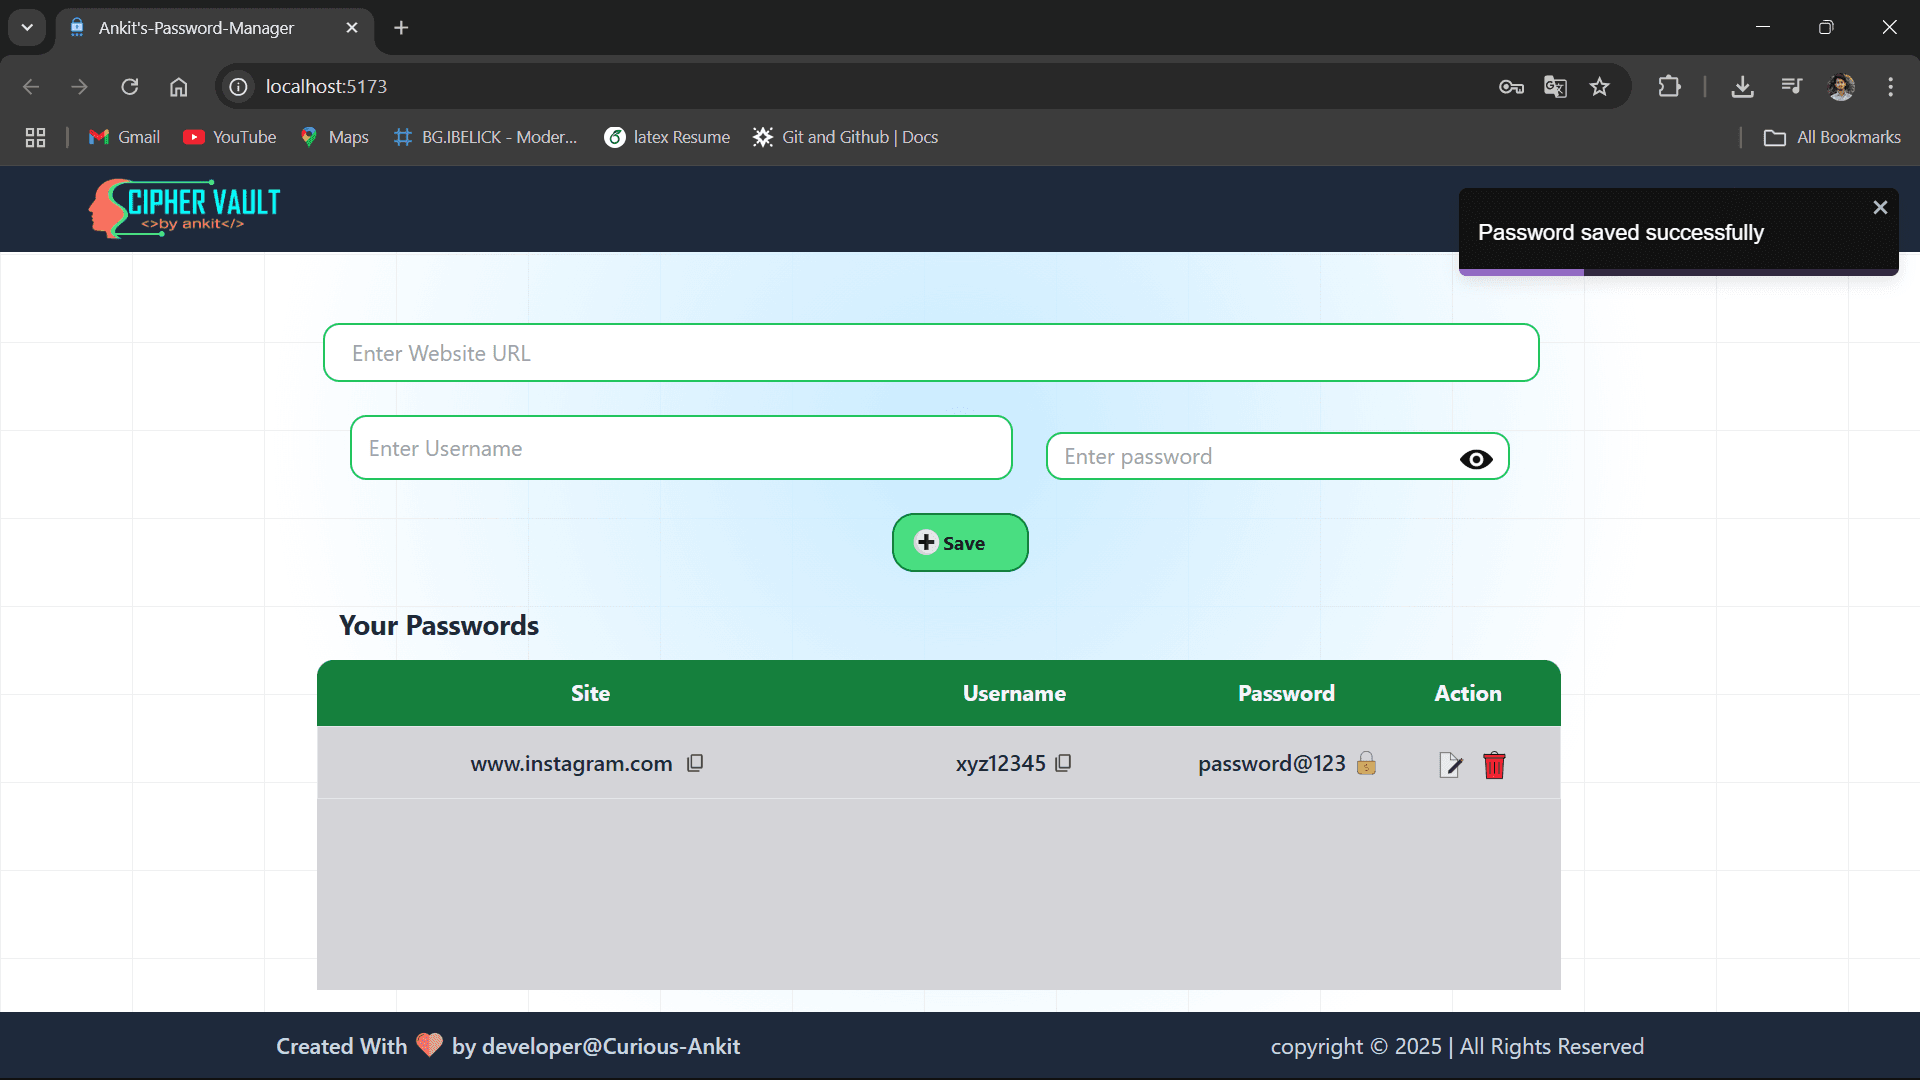Open the All Bookmarks folder
The height and width of the screenshot is (1080, 1920).
point(1832,137)
